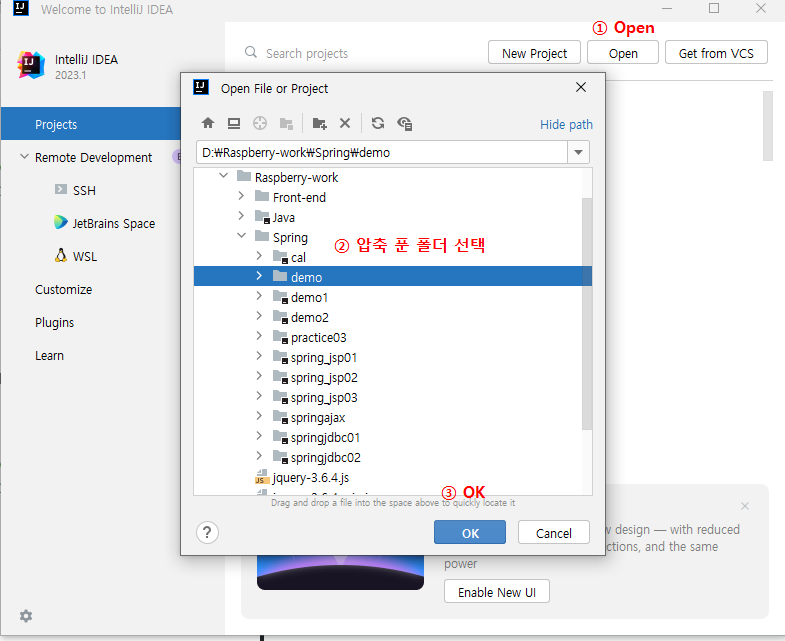Click the Search projects field
The image size is (785, 641).
[306, 53]
